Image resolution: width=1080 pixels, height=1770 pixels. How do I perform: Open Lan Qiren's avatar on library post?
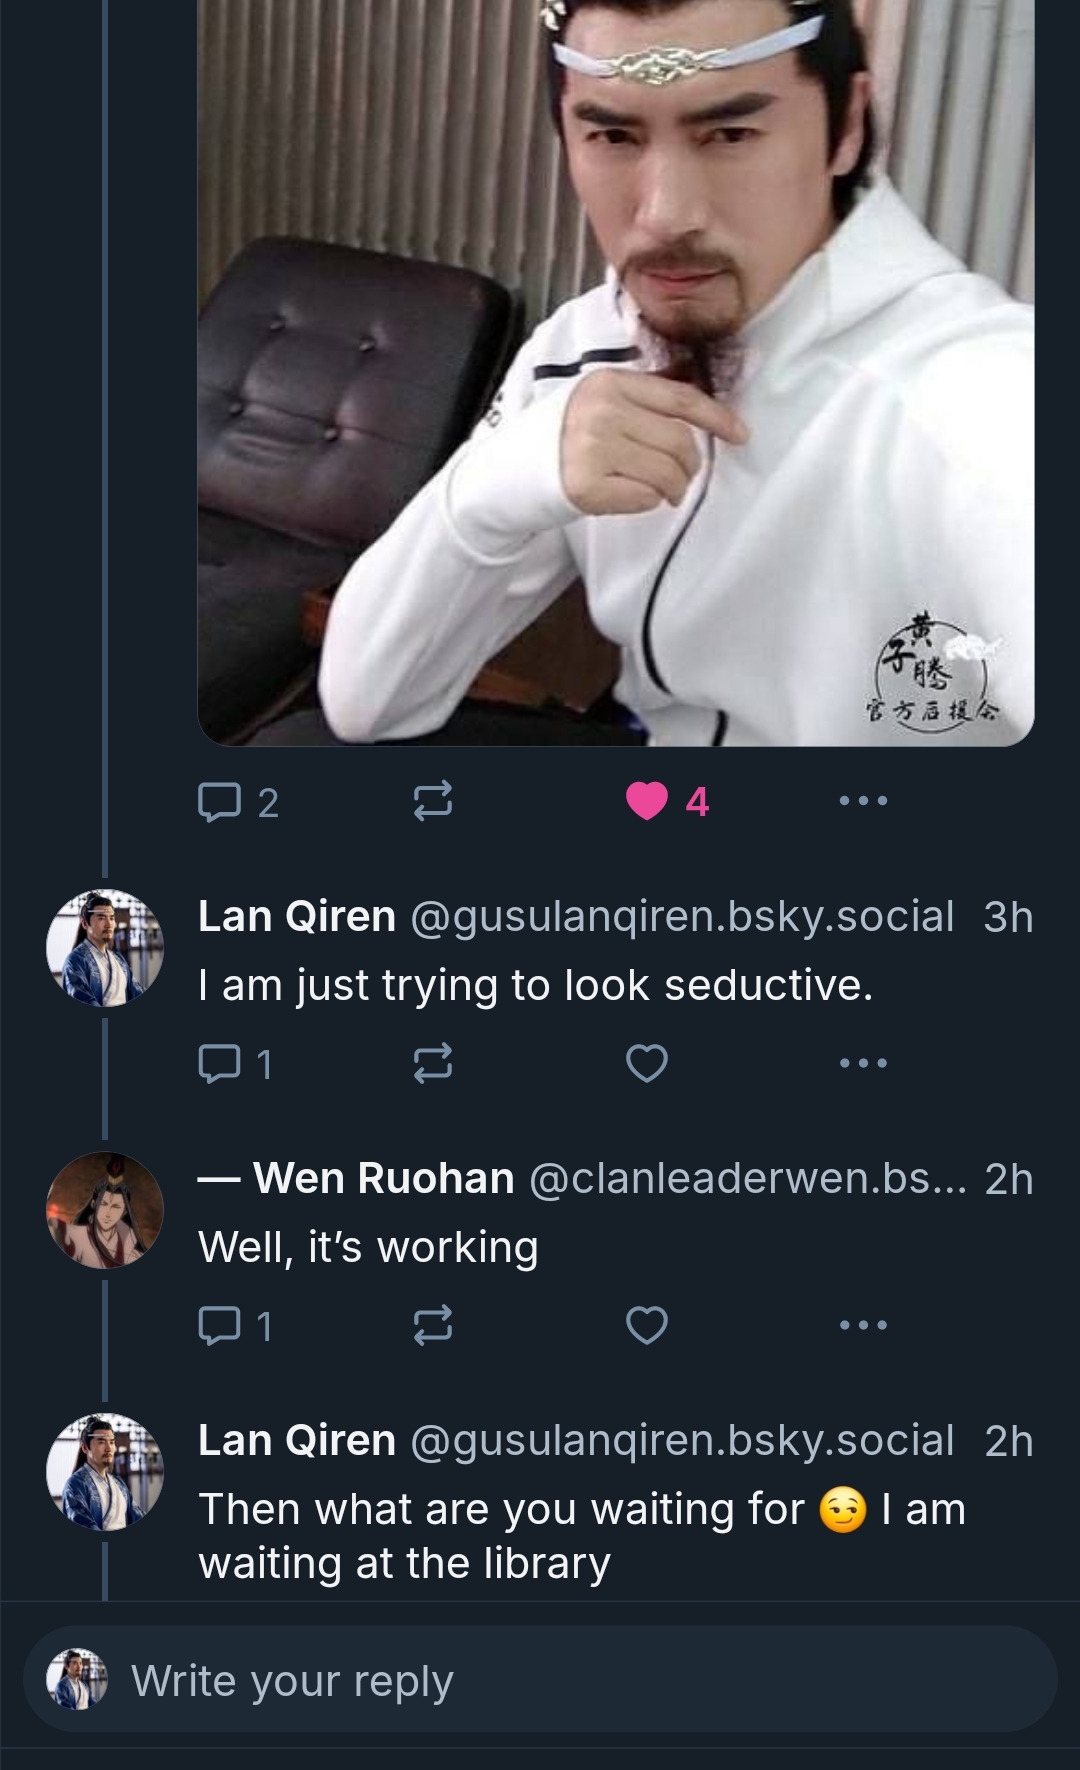tap(105, 1472)
